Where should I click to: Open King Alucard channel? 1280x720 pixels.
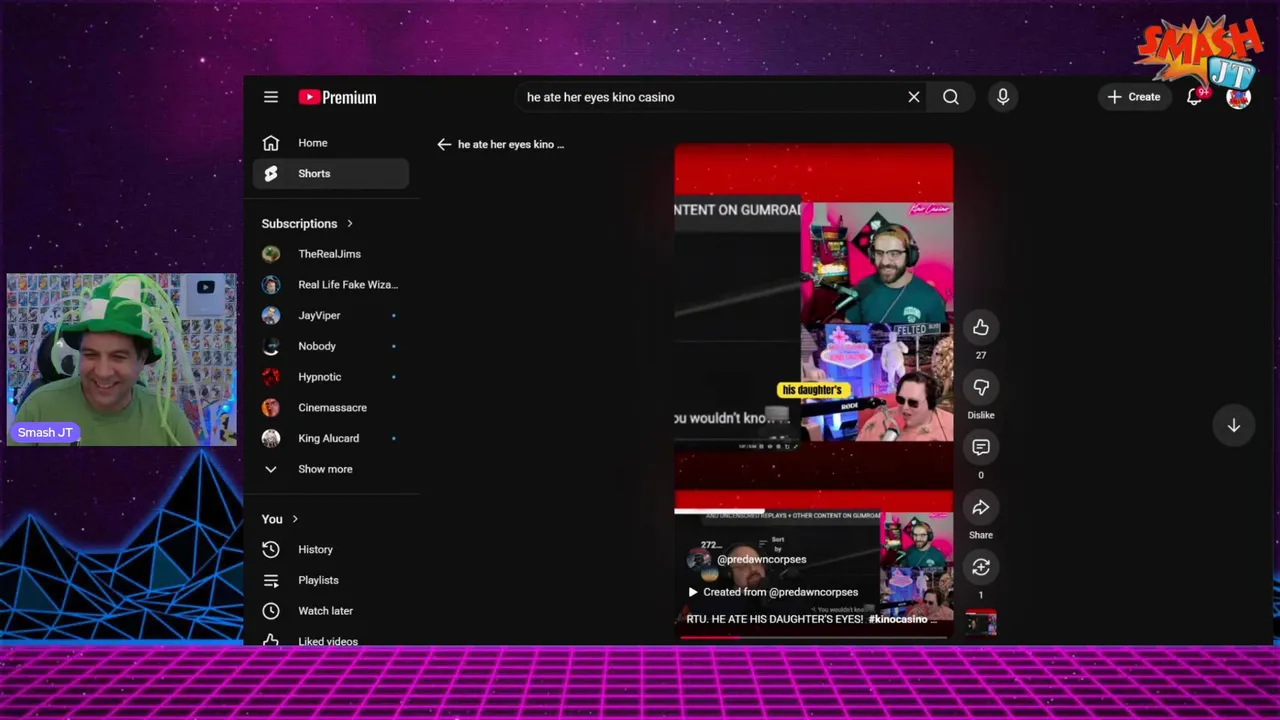pos(331,438)
